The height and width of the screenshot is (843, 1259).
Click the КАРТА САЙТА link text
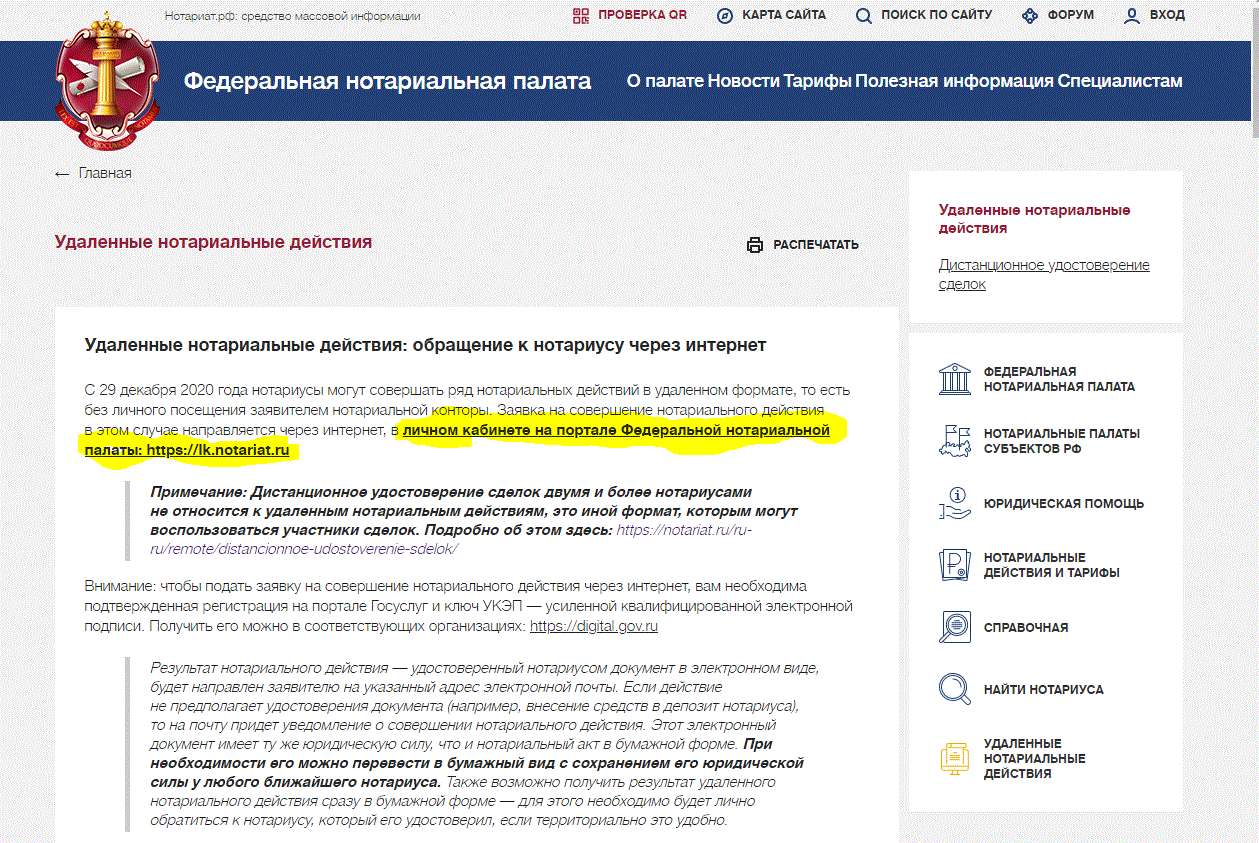coord(784,15)
